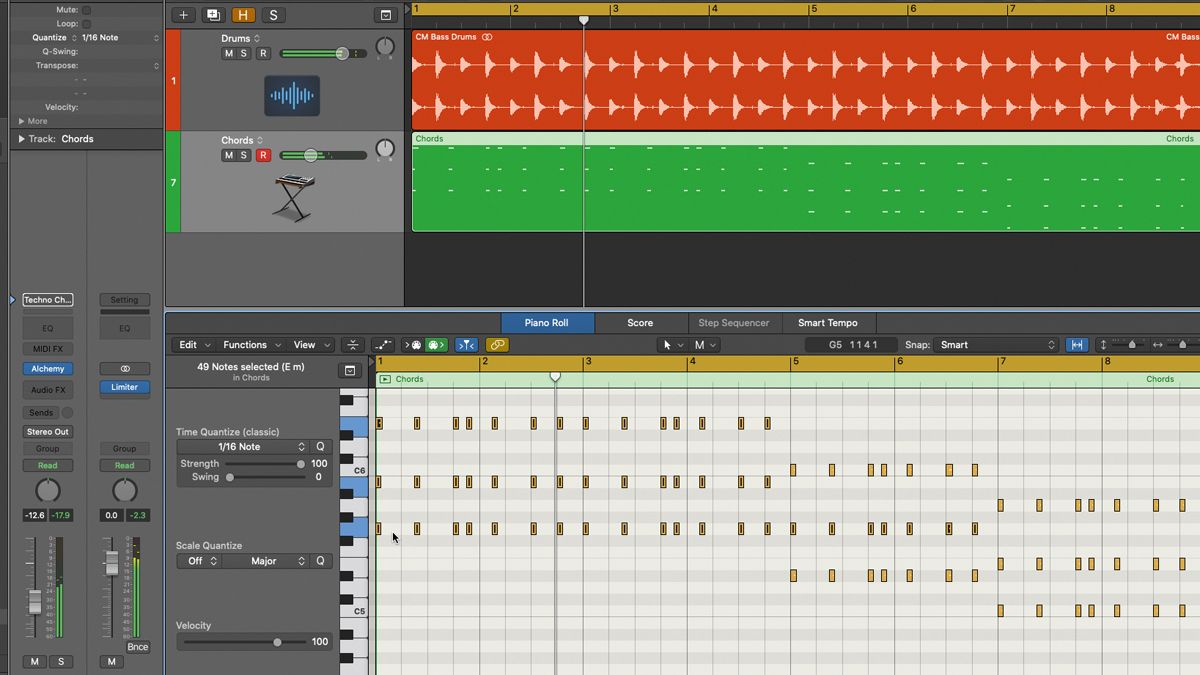The width and height of the screenshot is (1200, 675).
Task: Enable track Hide mode via the H icon
Action: pyautogui.click(x=243, y=15)
